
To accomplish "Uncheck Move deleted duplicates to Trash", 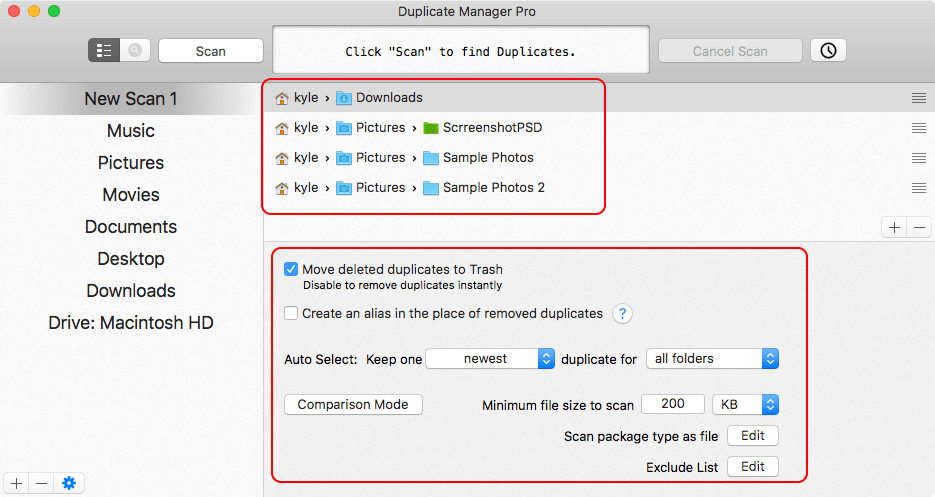I will [x=291, y=269].
